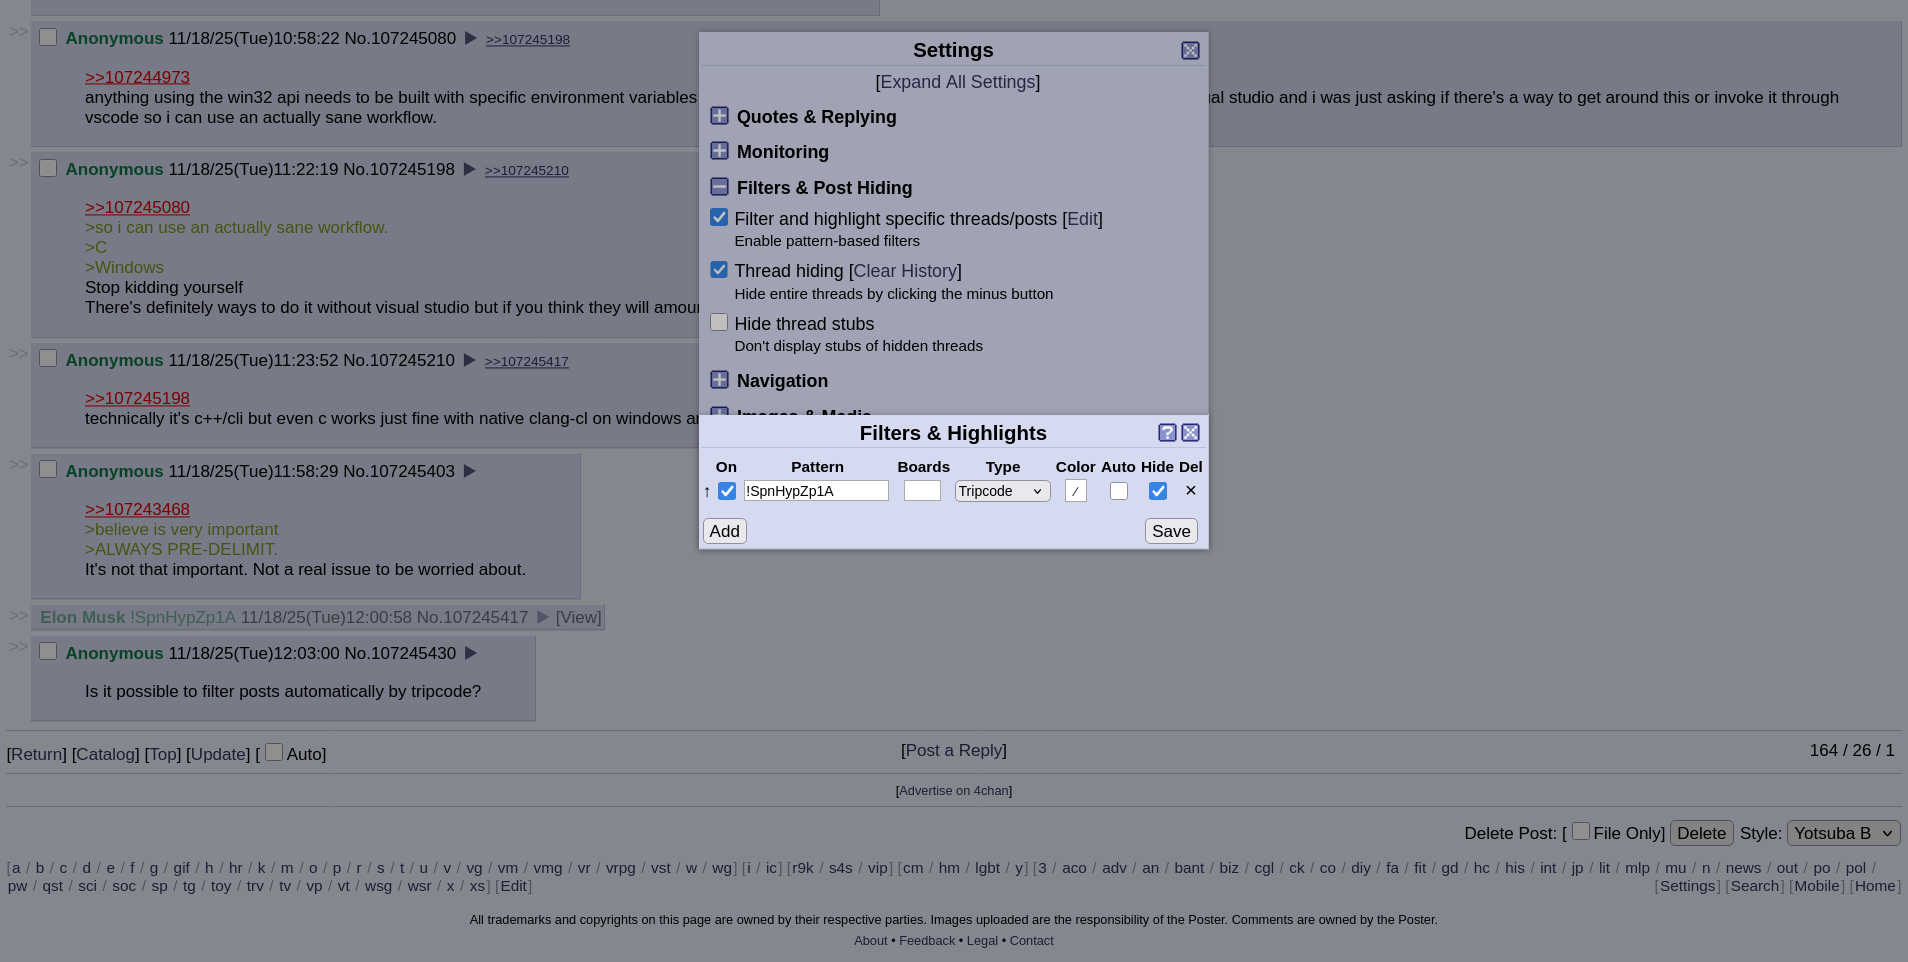Save the filters

(1171, 531)
